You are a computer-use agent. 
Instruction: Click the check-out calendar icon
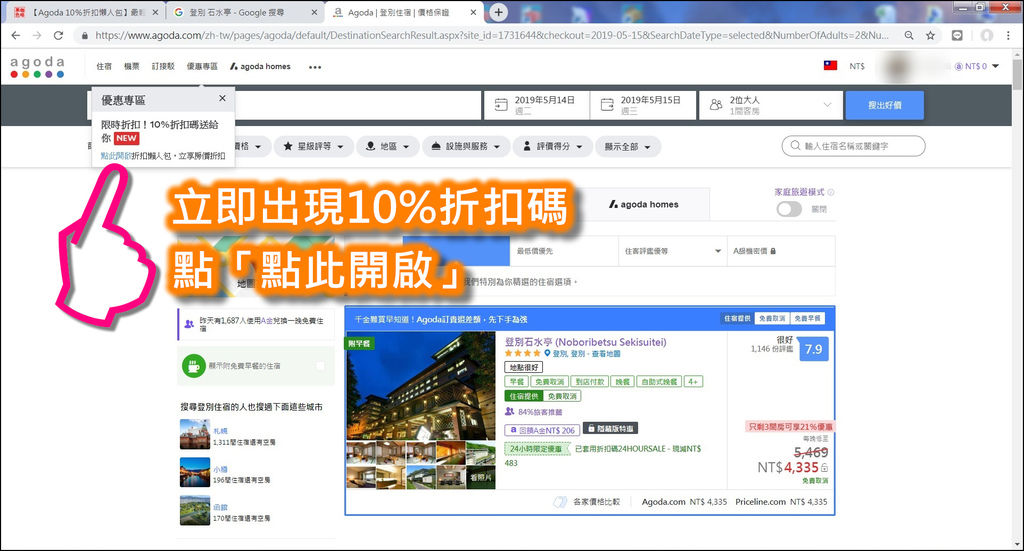coord(607,104)
